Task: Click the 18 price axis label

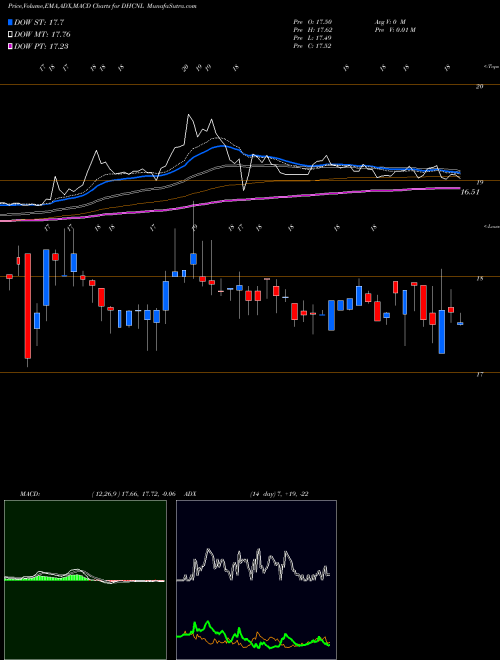Action: click(480, 278)
